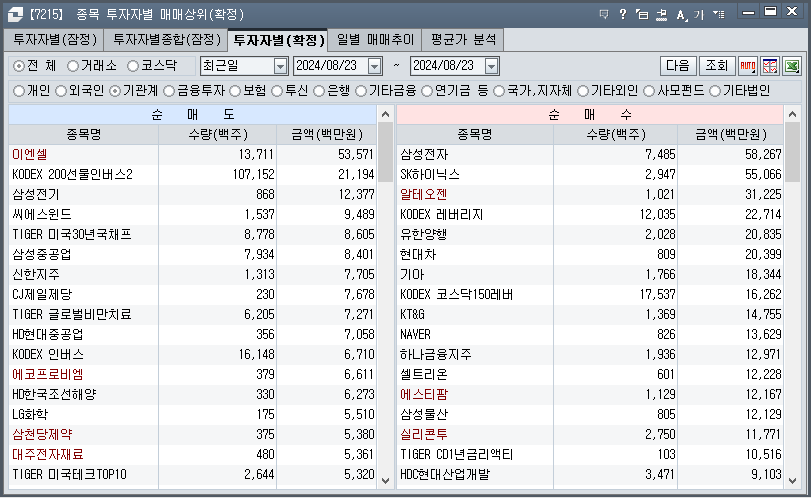
Task: Click the Korean '가' font icon
Action: (699, 14)
